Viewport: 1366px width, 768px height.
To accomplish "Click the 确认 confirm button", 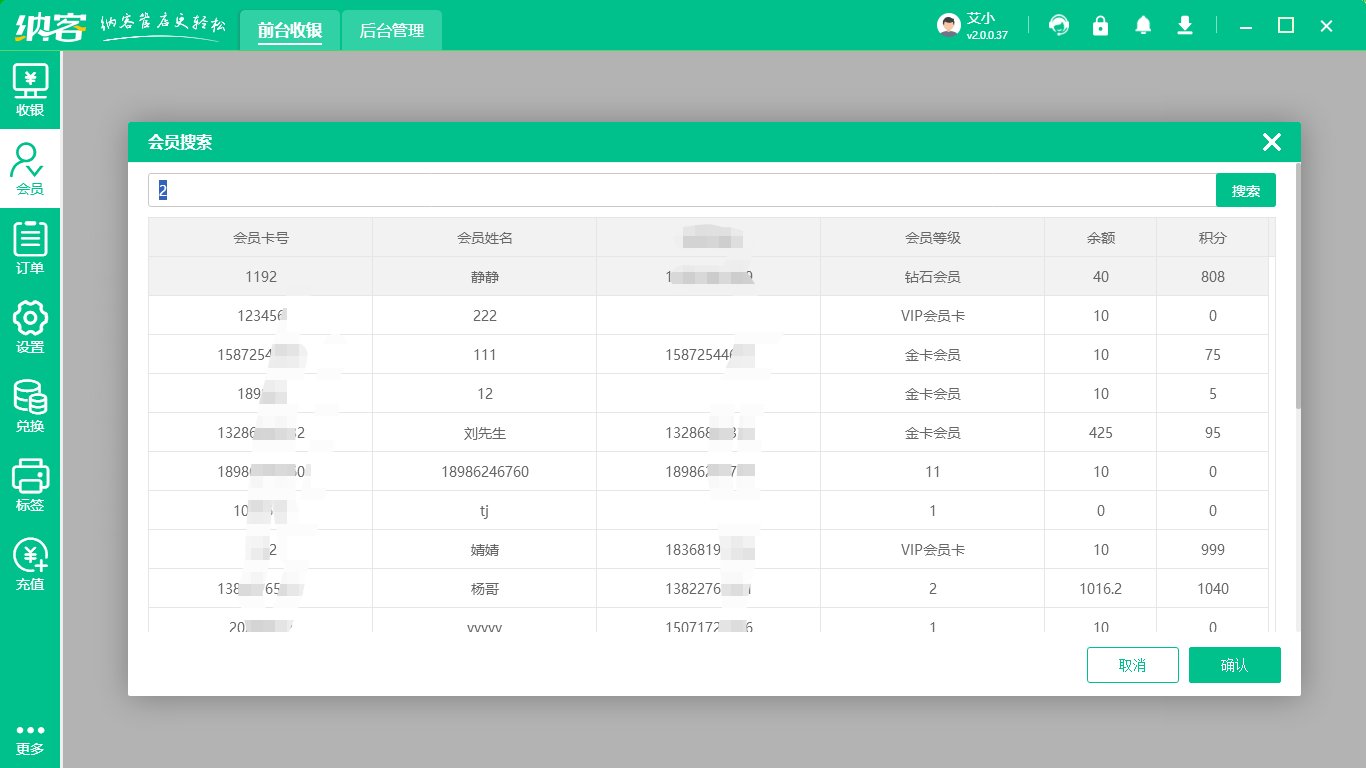I will click(1234, 665).
